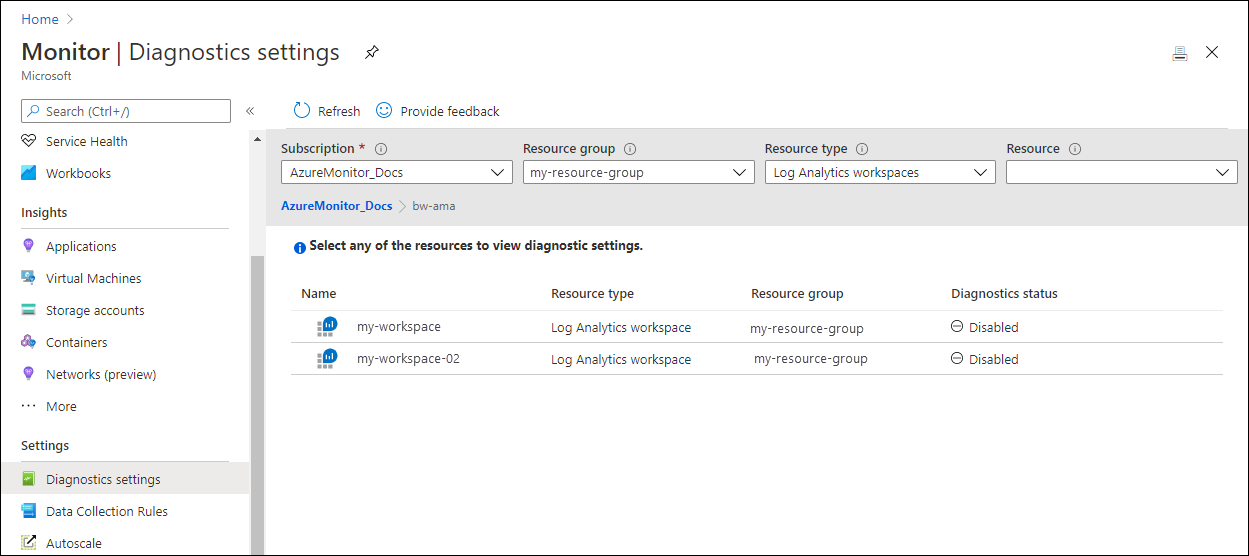Screen dimensions: 1249x556
Task: Click the pin icon beside Diagnostics settings title
Action: [372, 53]
